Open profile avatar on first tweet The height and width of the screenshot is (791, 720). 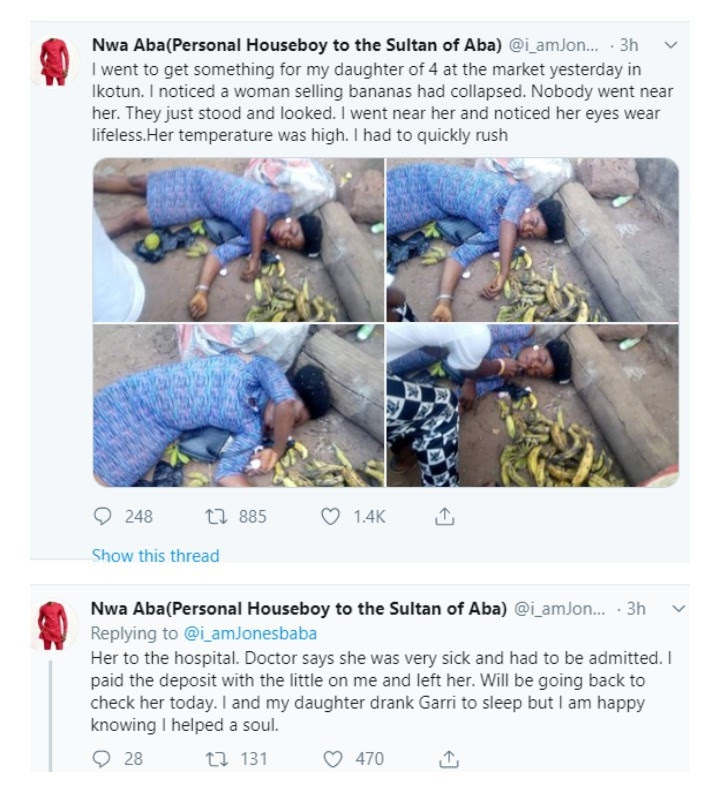click(54, 62)
